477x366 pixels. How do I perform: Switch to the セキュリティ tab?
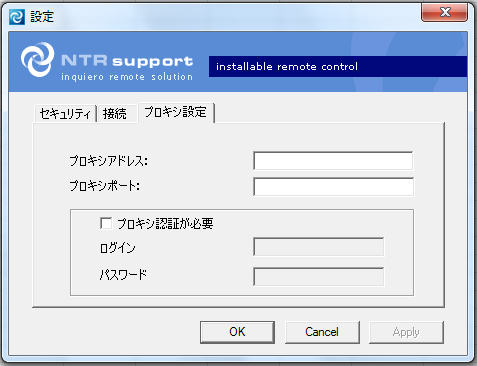coord(65,114)
